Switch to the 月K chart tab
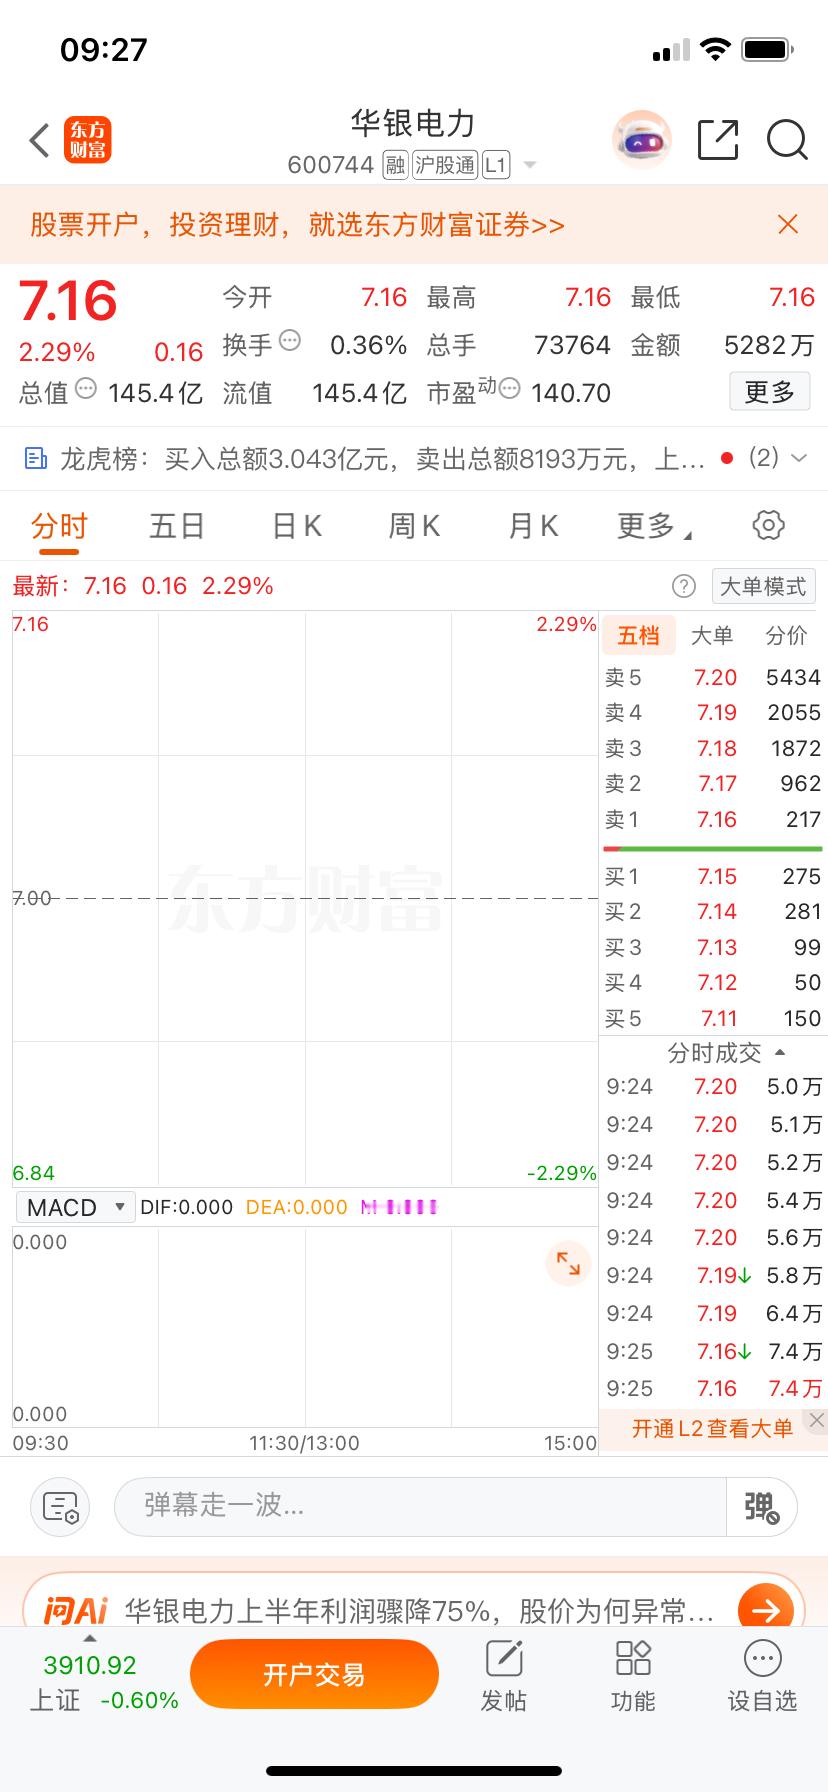The height and width of the screenshot is (1792, 828). 533,526
